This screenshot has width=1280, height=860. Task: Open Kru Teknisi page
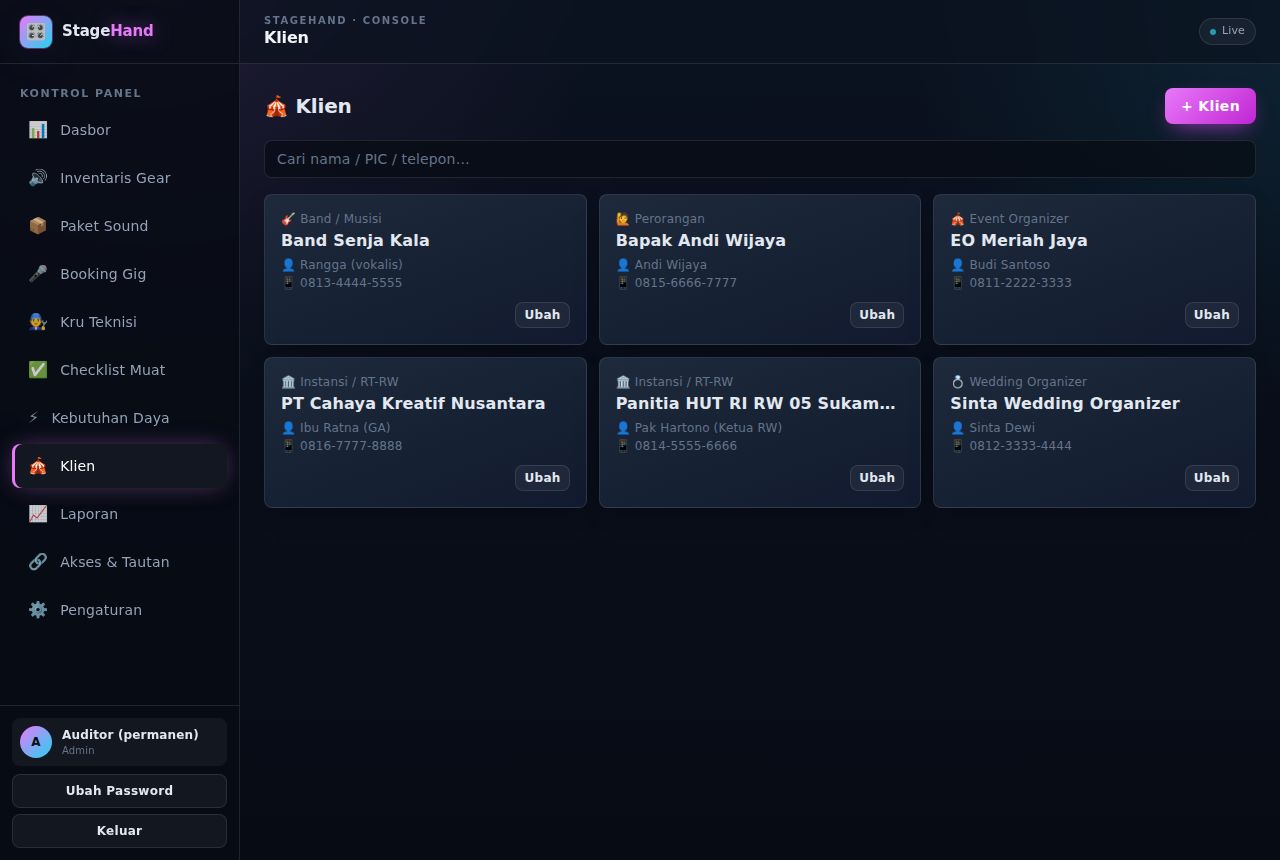coord(120,322)
